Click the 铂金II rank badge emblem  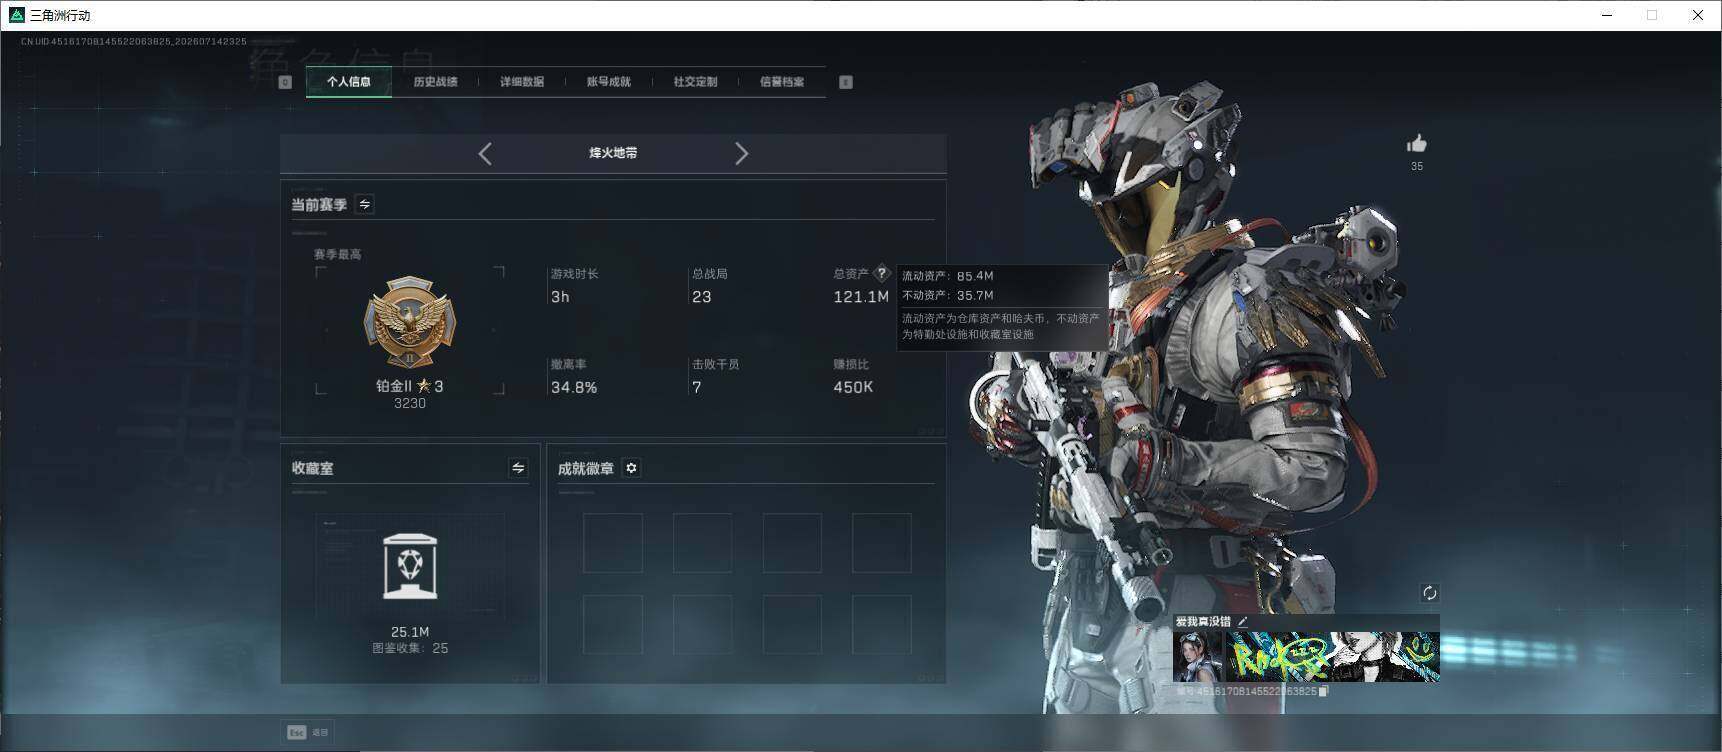[x=409, y=324]
